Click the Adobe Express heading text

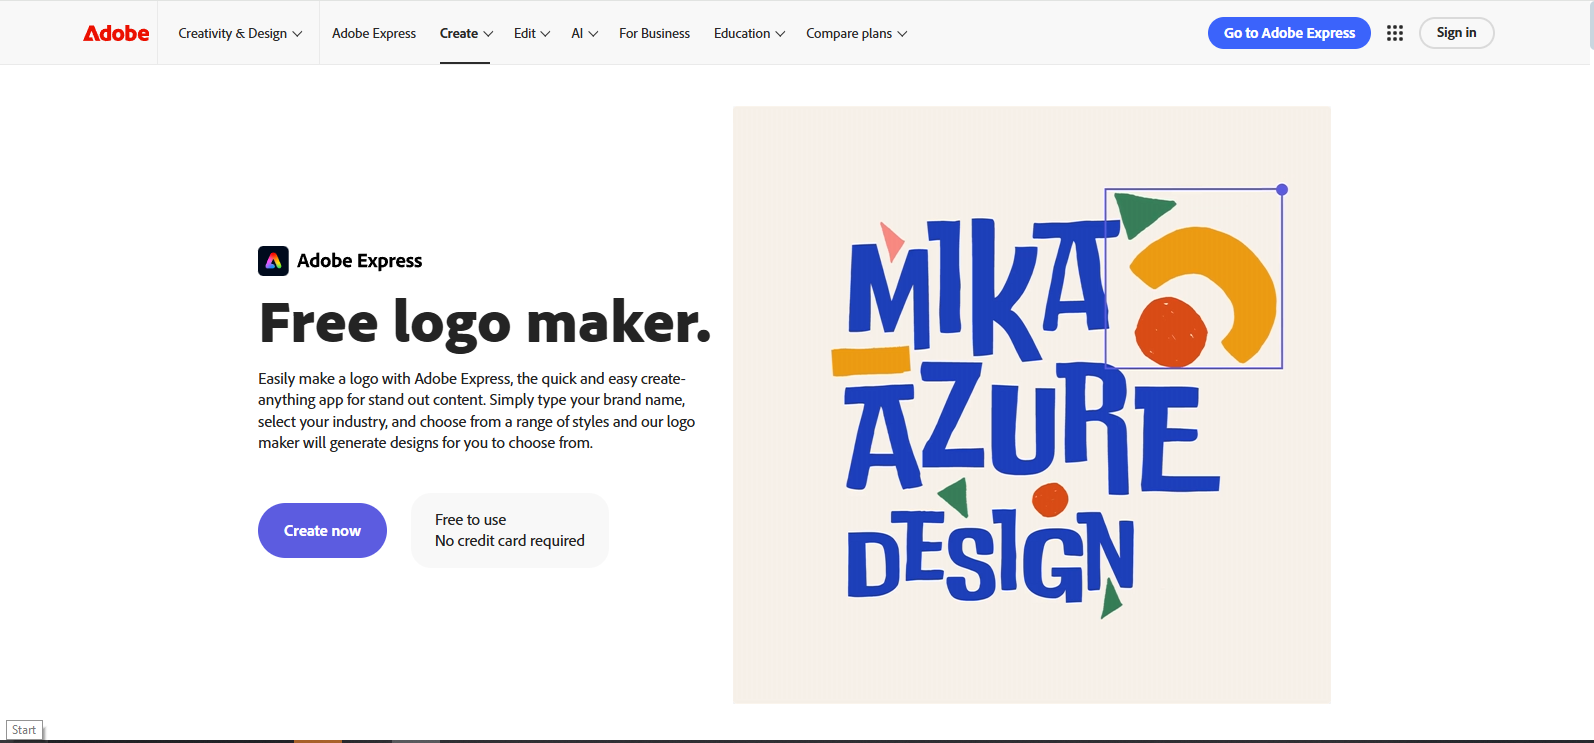360,261
